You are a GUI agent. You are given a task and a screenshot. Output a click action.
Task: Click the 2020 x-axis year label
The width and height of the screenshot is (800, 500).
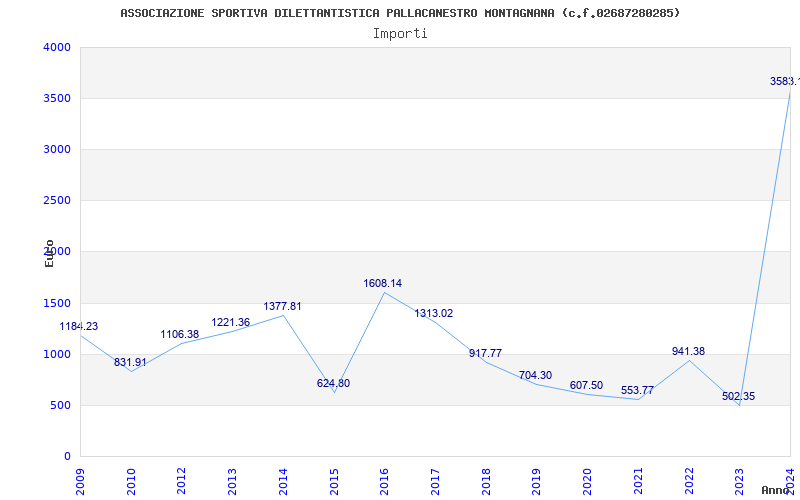[588, 482]
